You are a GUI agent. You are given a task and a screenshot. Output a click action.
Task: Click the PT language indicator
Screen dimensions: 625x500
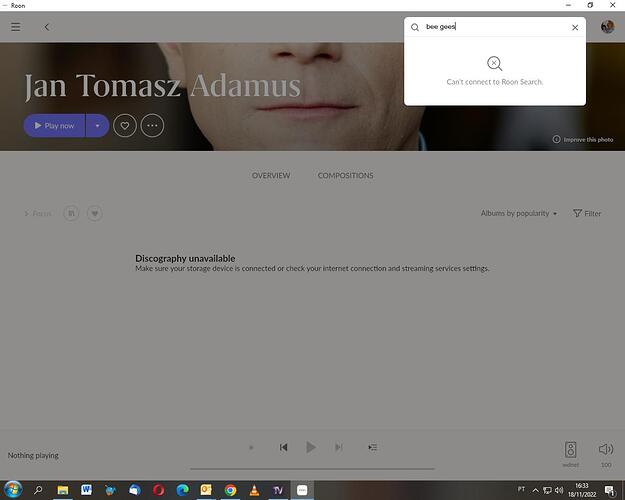(521, 489)
